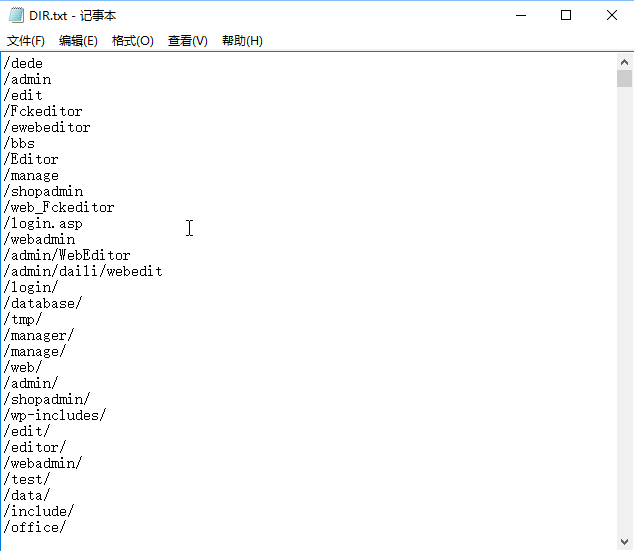Click the line /Editor
The height and width of the screenshot is (551, 634).
coord(31,160)
